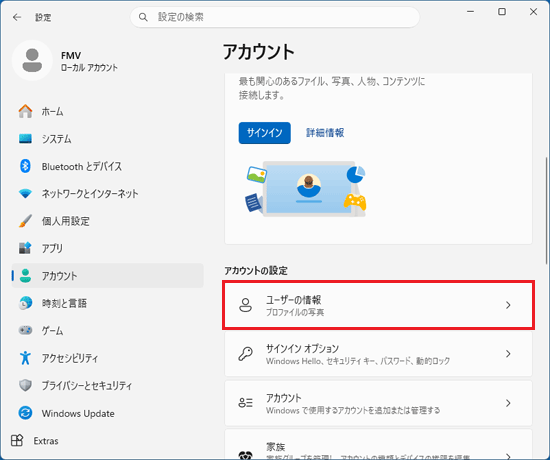Click the Bluetooth icon in sidebar
This screenshot has height=460, width=550.
tap(25, 166)
